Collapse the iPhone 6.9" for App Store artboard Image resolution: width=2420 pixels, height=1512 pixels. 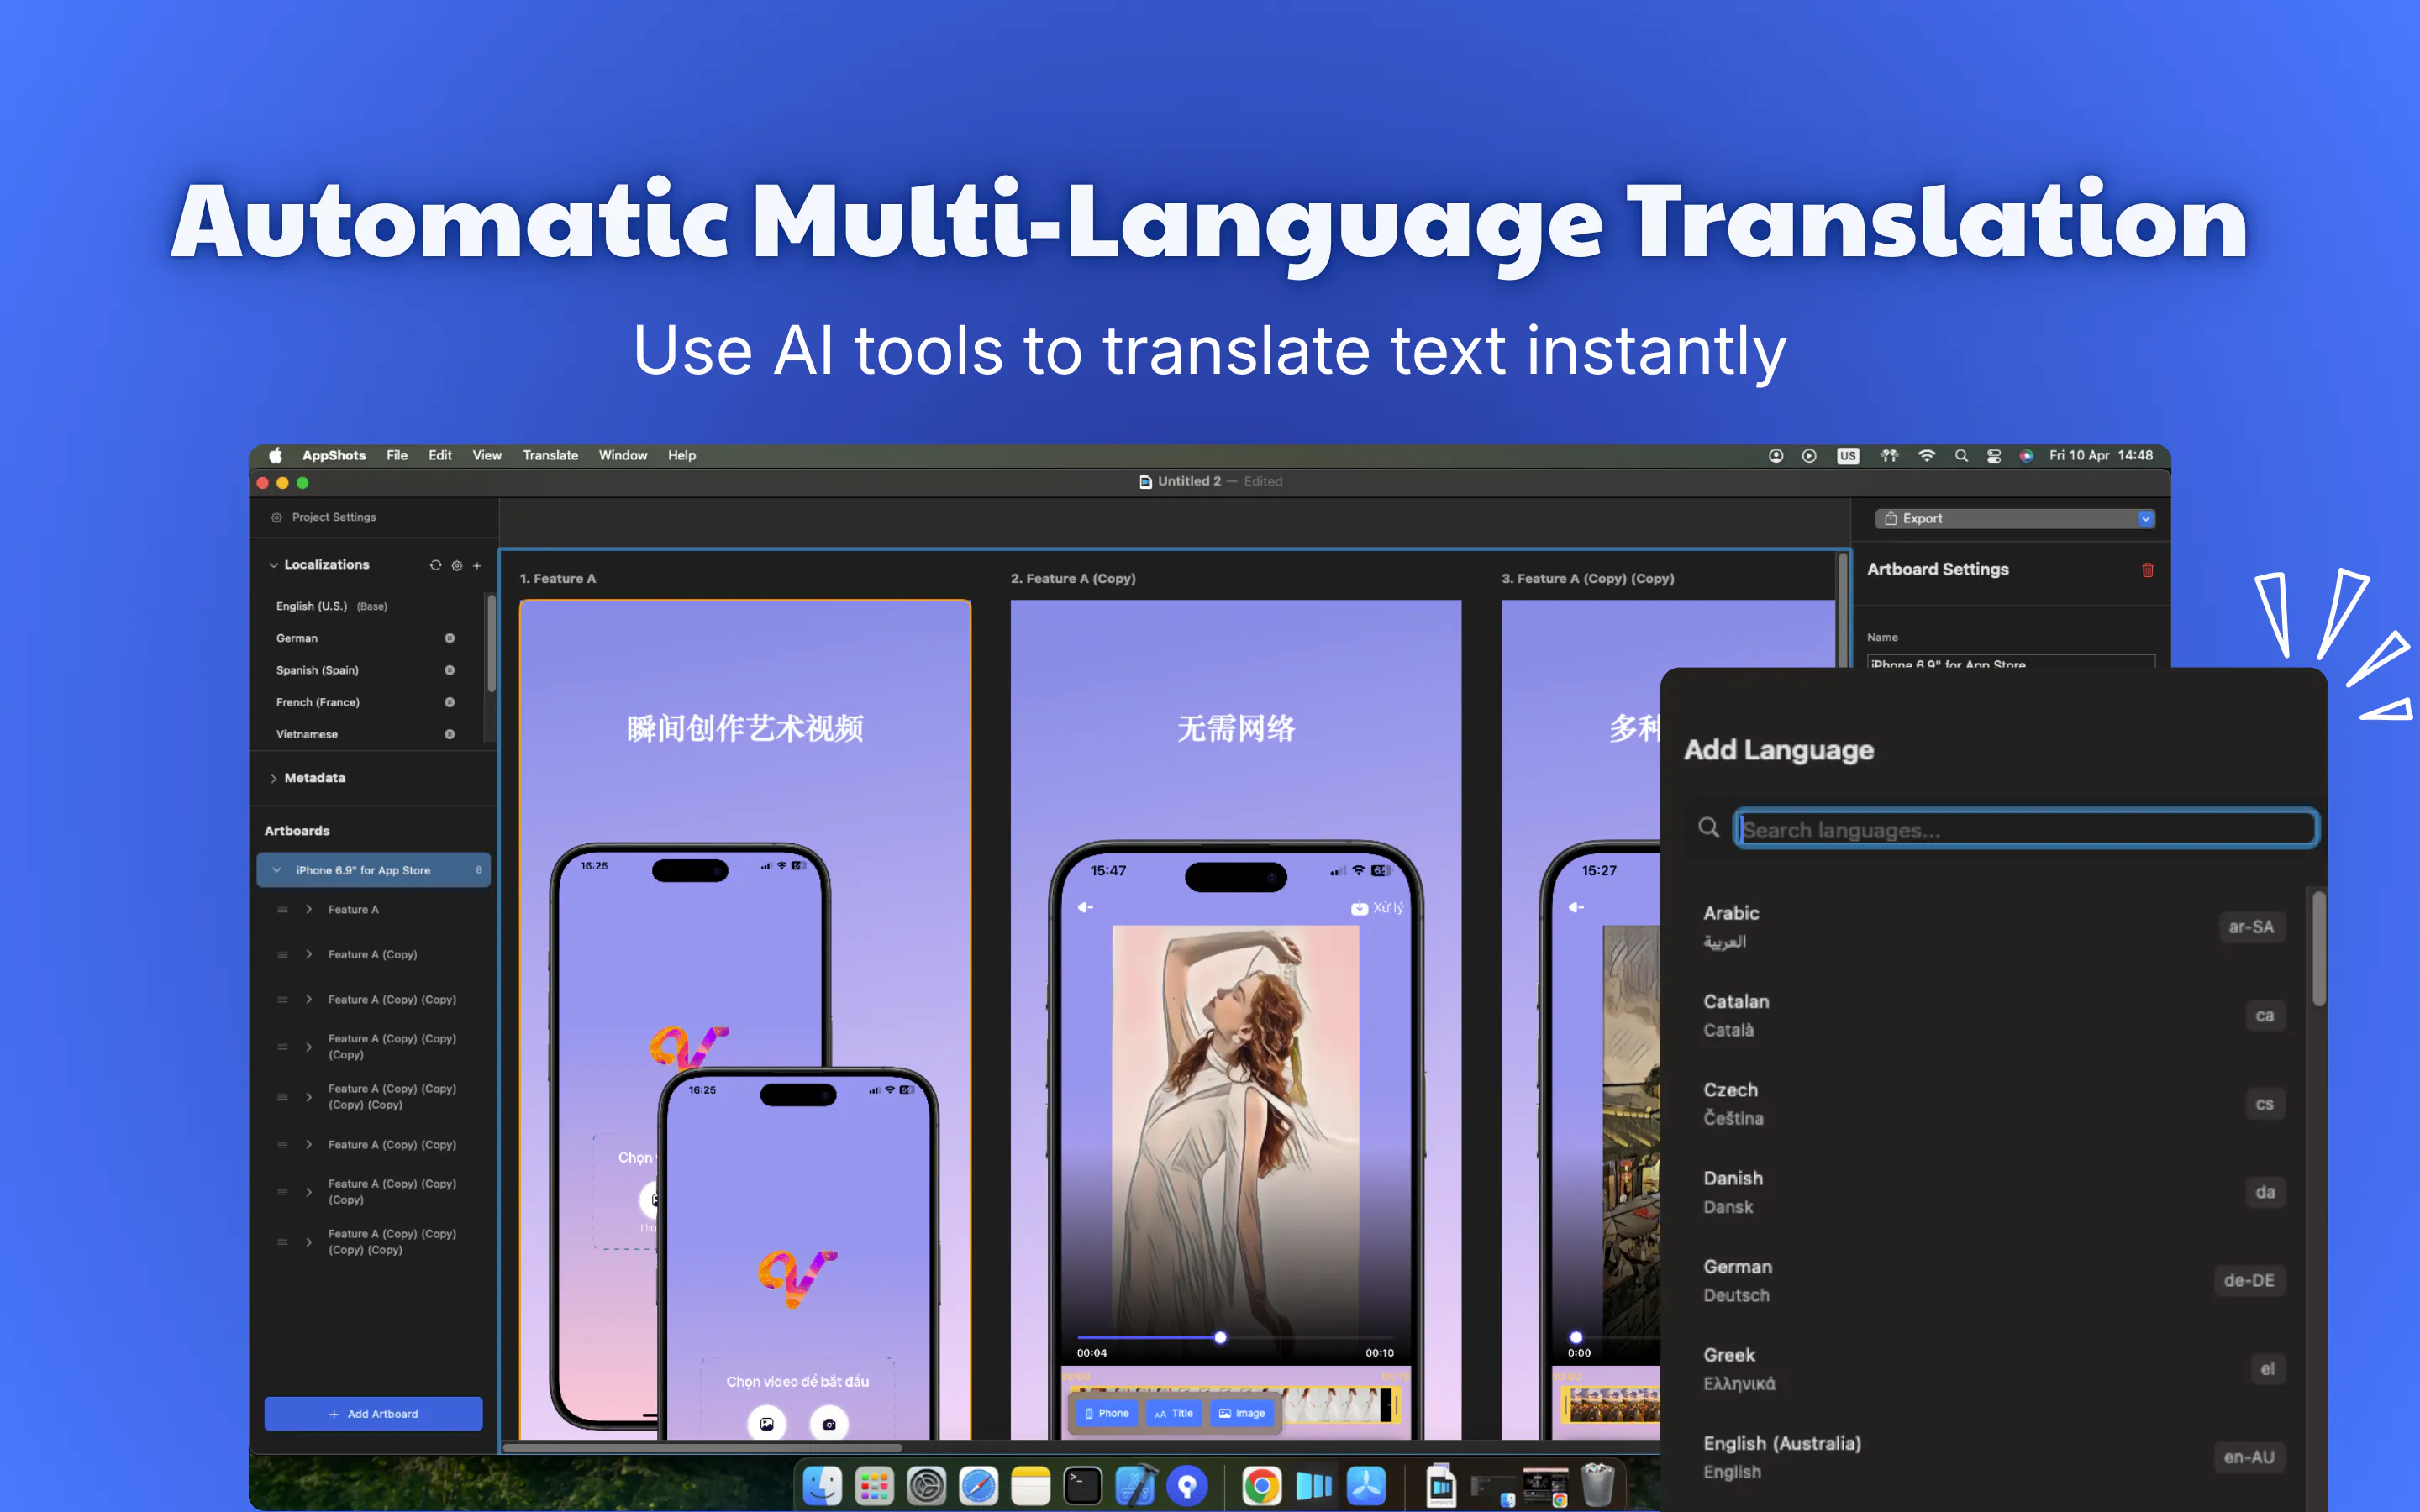[277, 870]
